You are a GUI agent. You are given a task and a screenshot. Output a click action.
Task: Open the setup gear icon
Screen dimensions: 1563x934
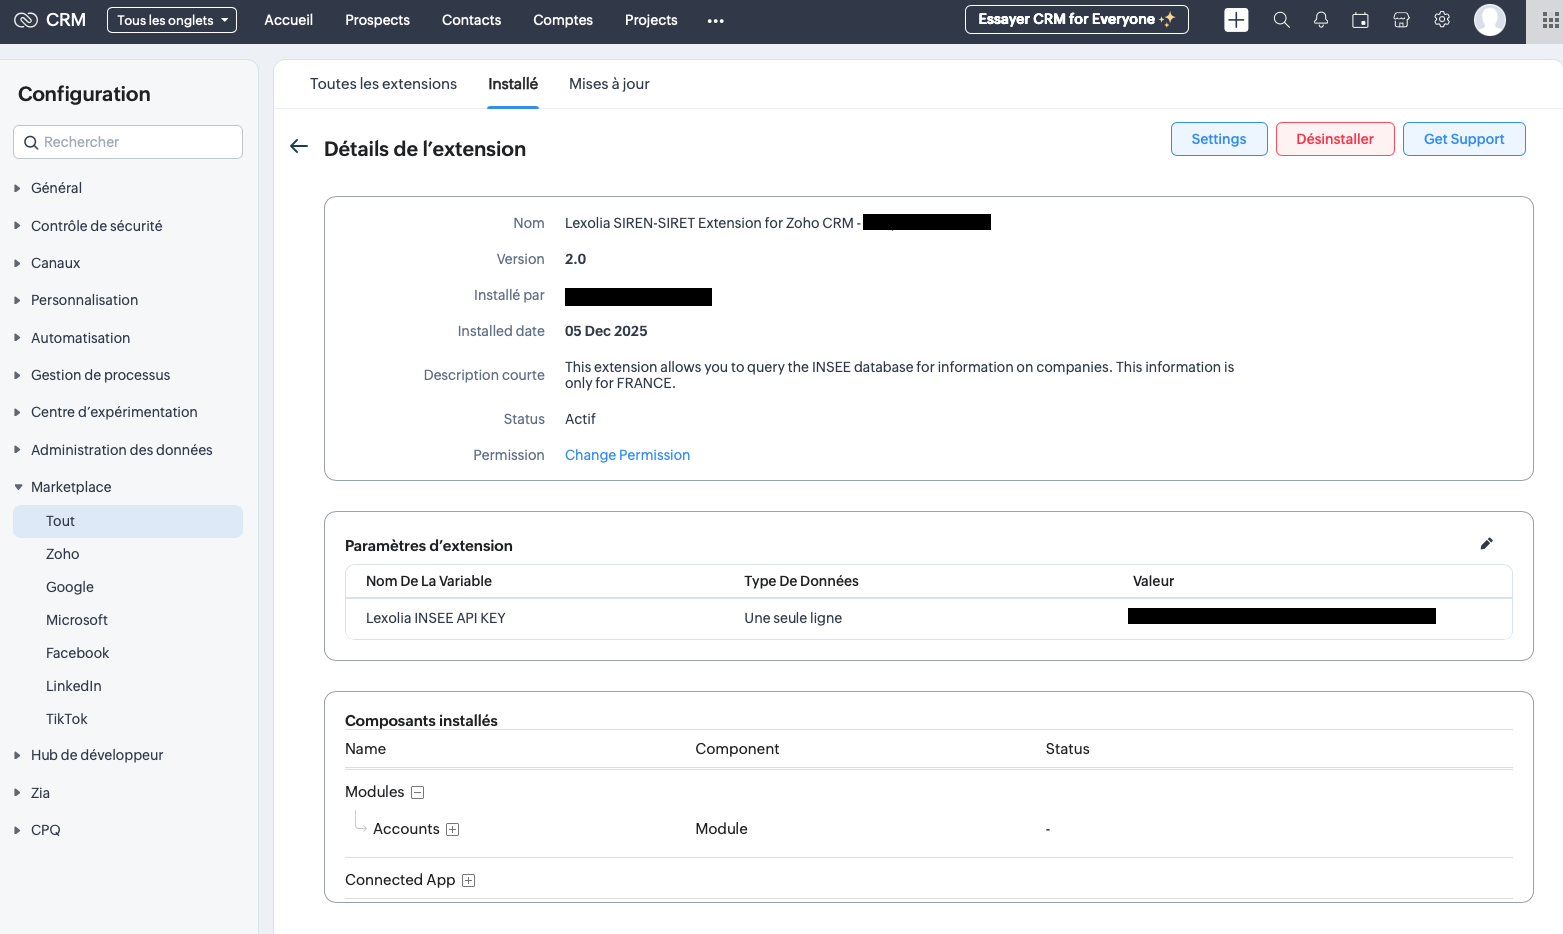click(x=1442, y=20)
